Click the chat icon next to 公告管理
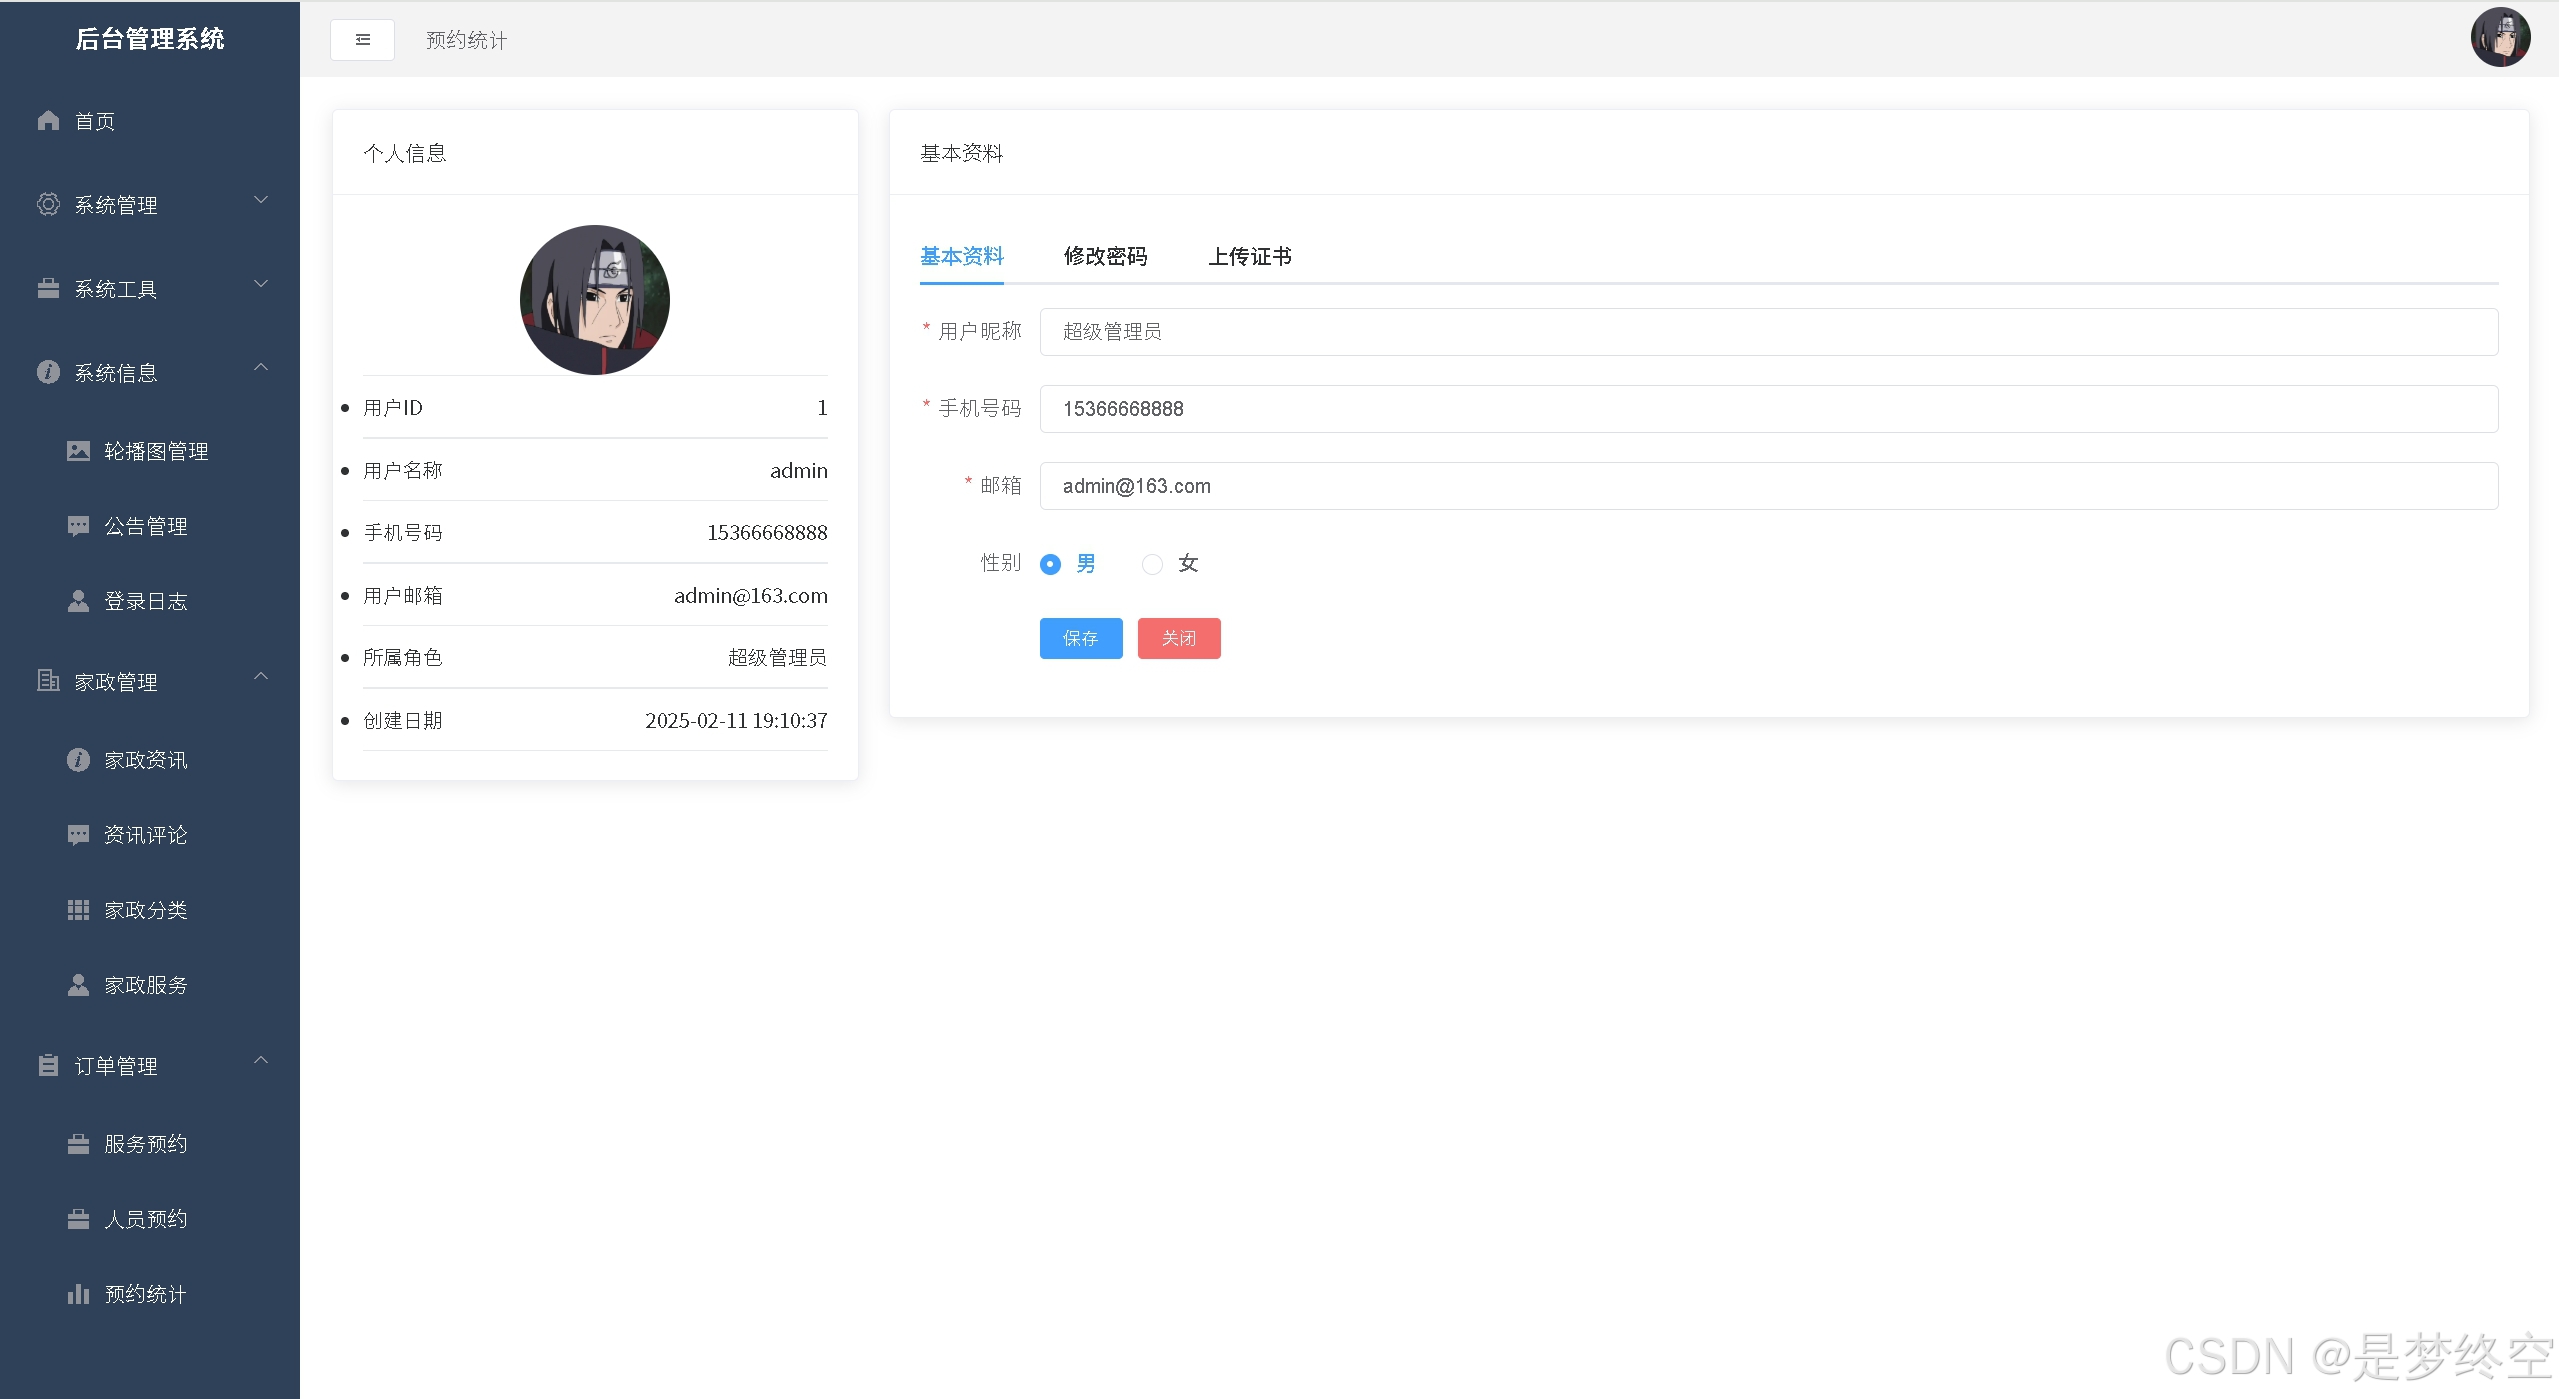Viewport: 2559px width, 1399px height. tap(78, 526)
